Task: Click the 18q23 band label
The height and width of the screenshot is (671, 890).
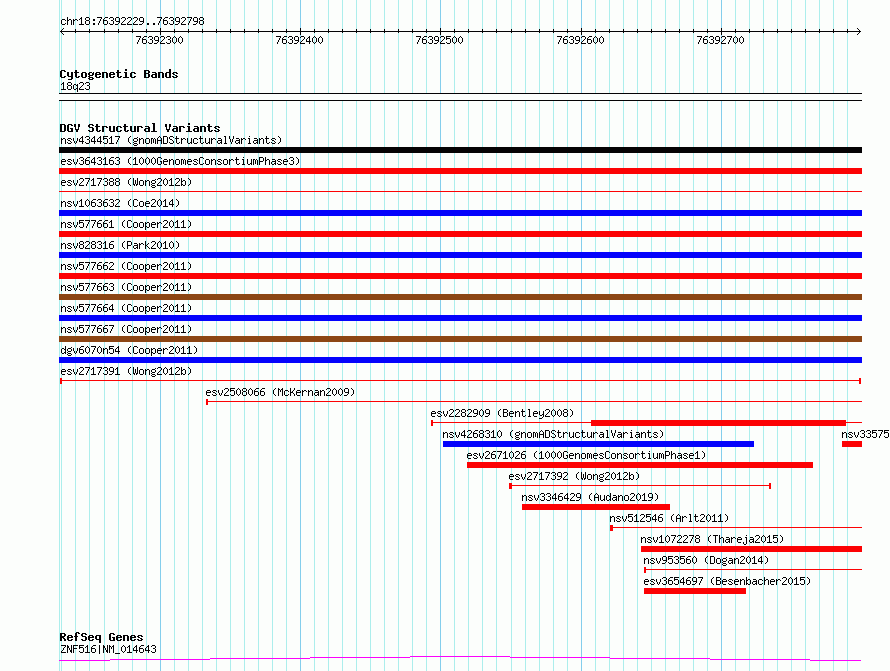Action: coord(75,86)
